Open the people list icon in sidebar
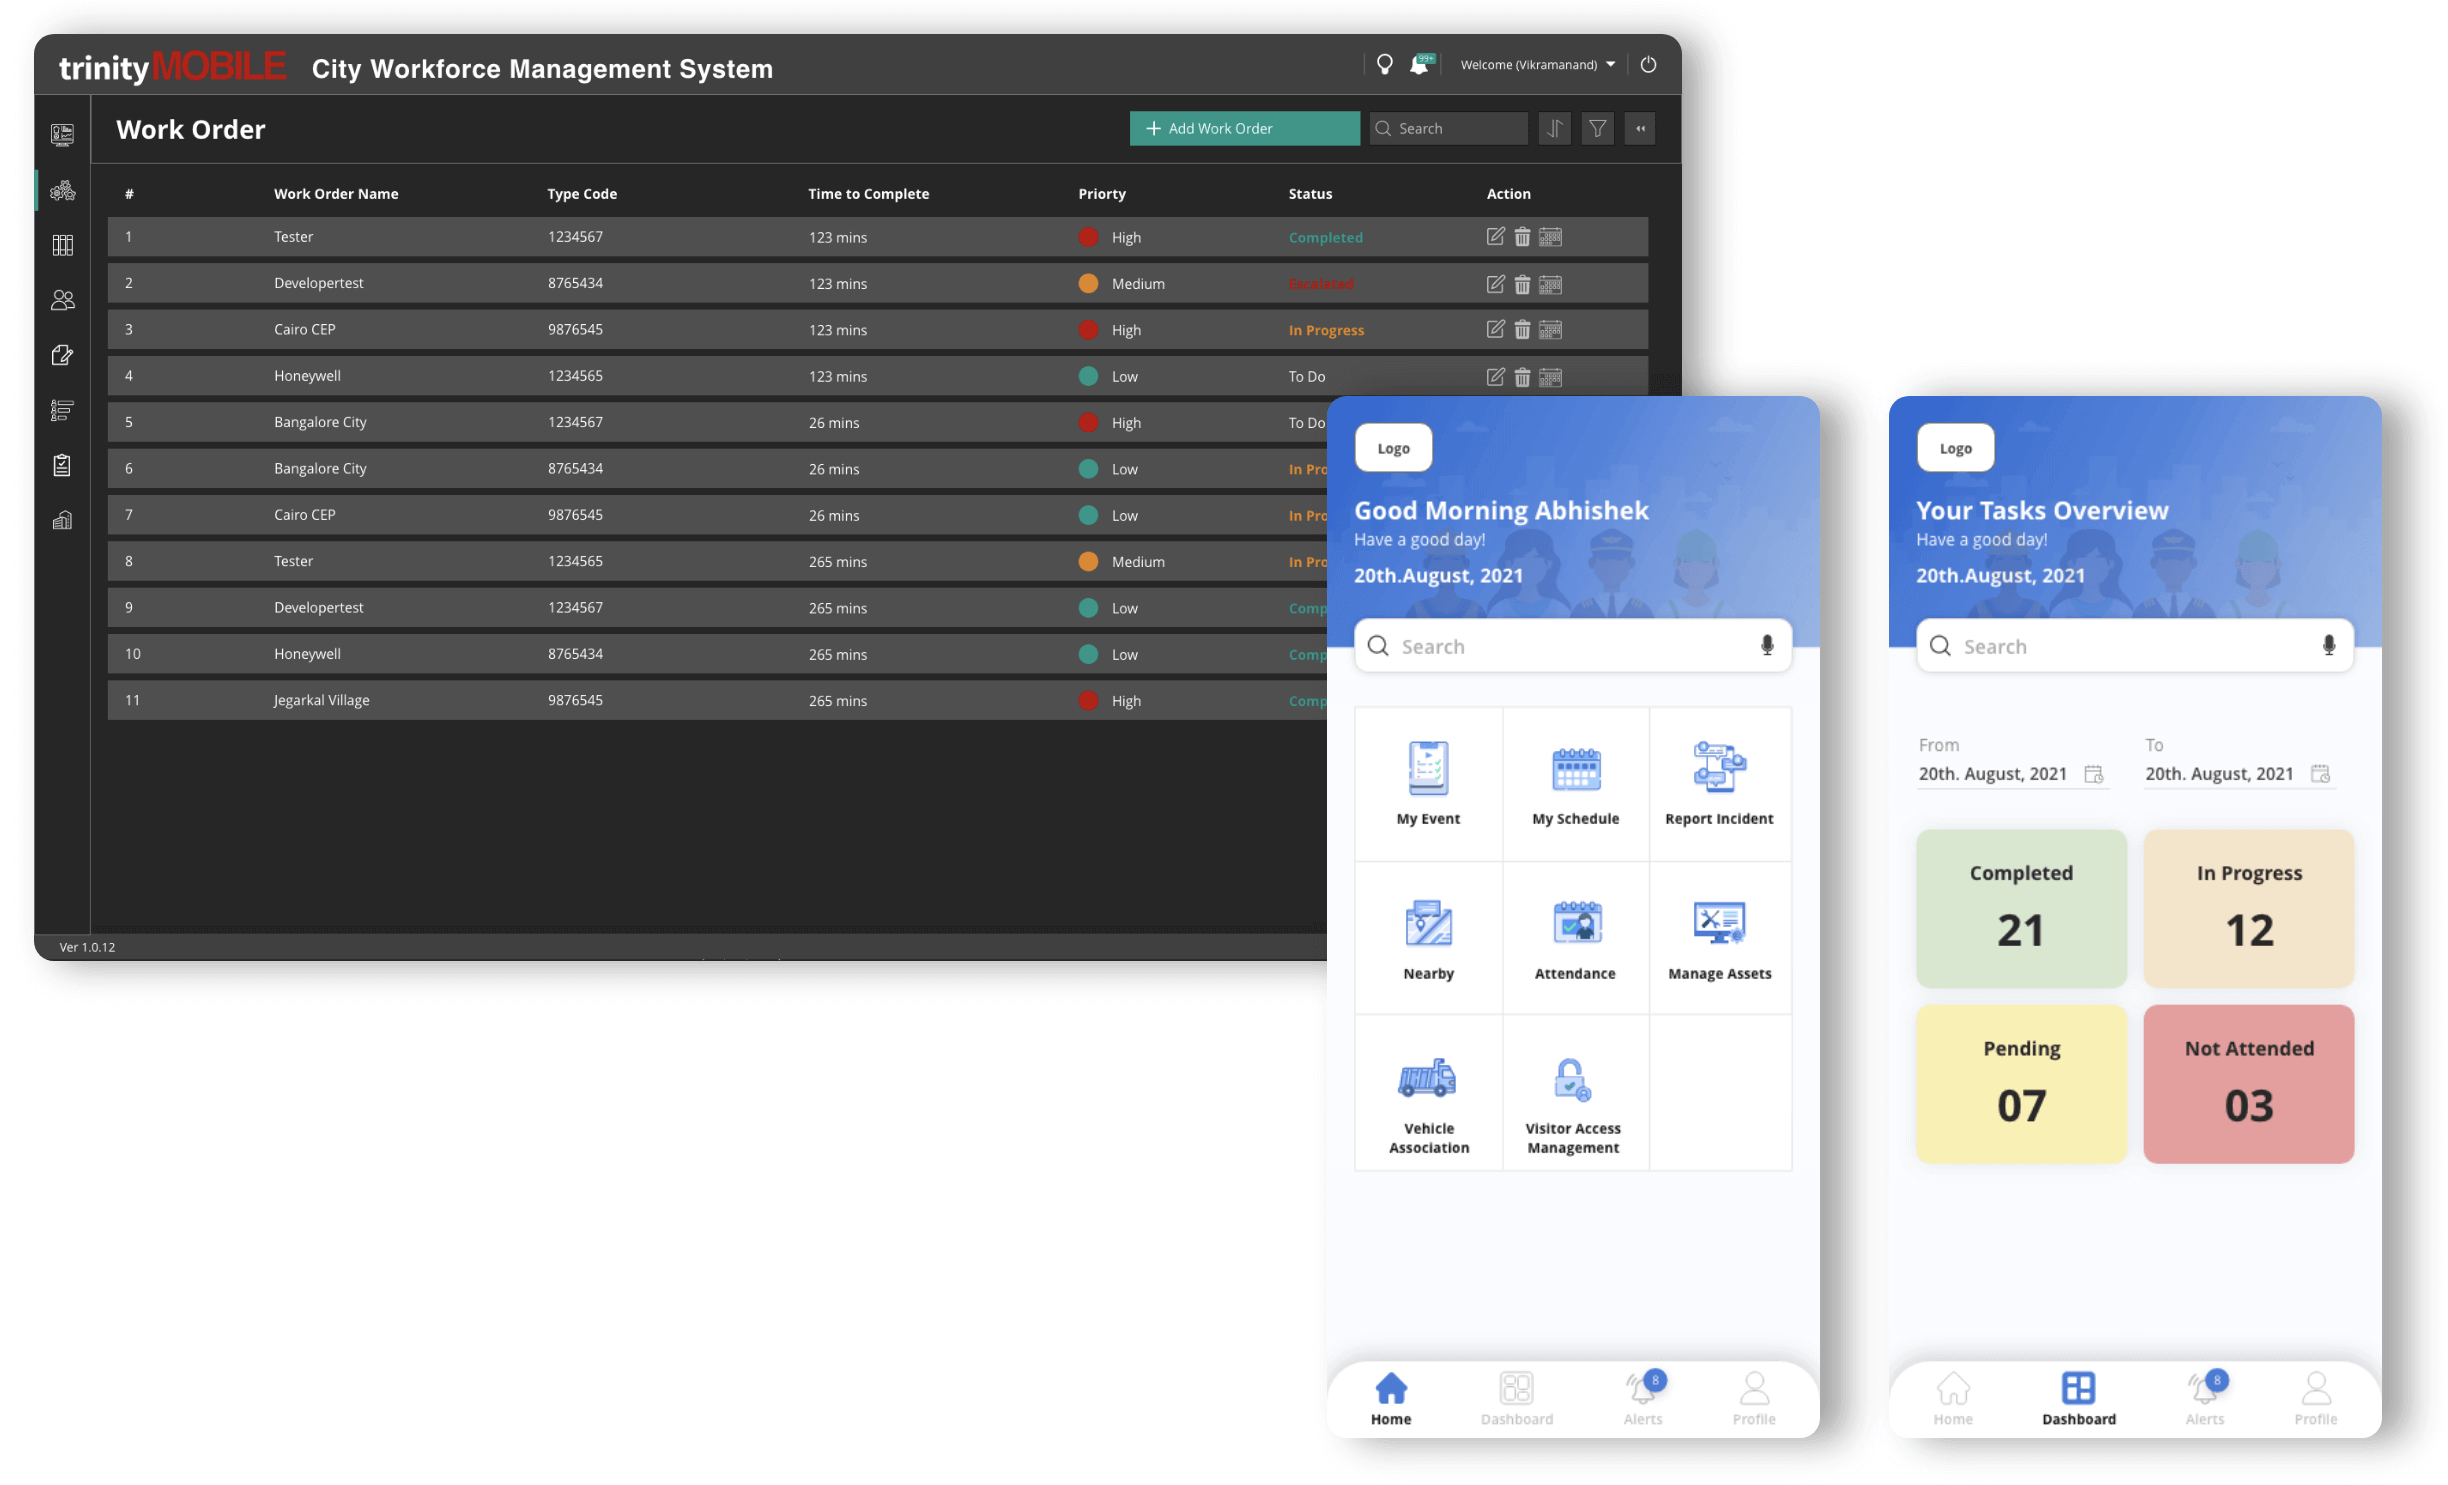 point(62,410)
